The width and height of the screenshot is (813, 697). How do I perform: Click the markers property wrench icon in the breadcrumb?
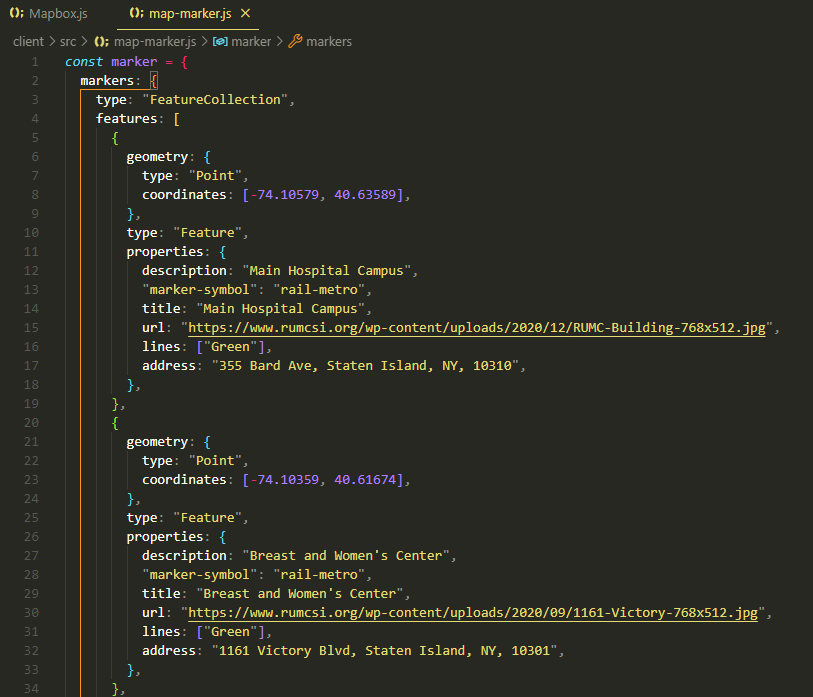(x=297, y=41)
